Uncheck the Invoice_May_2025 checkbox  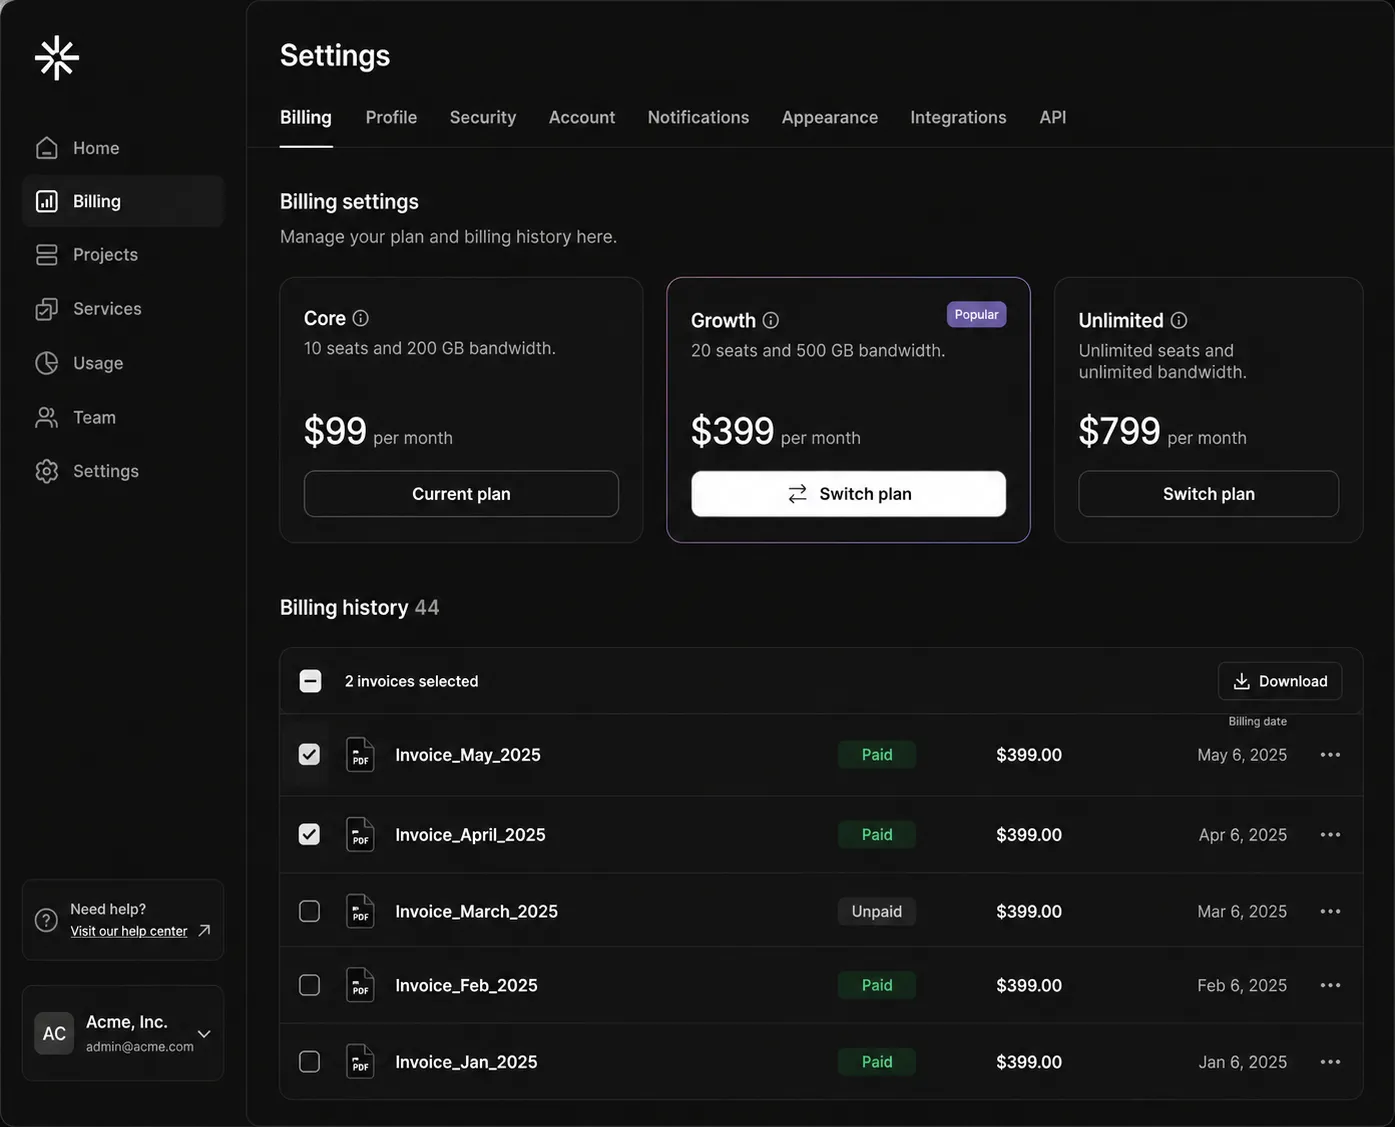(x=310, y=755)
